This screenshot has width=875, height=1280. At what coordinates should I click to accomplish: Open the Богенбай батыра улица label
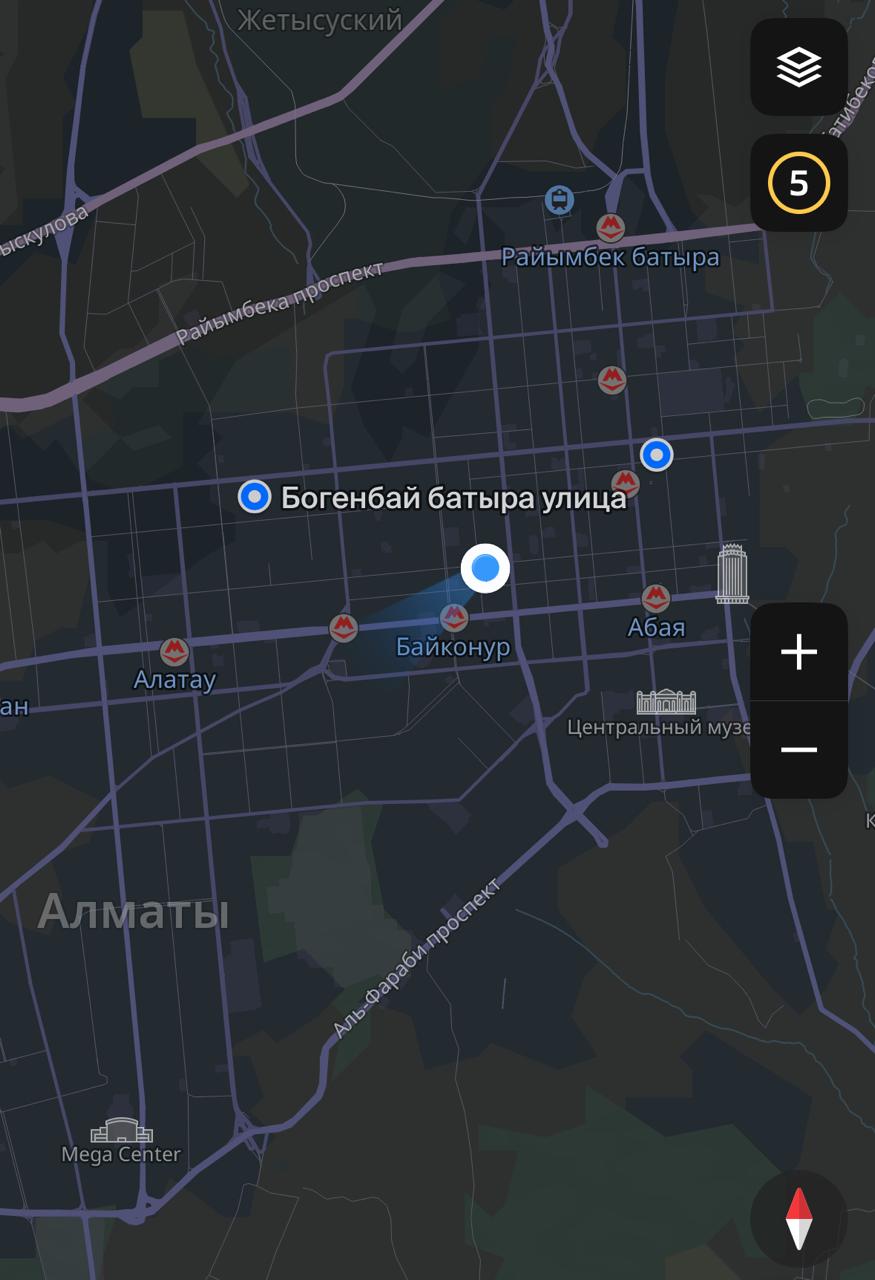[453, 497]
